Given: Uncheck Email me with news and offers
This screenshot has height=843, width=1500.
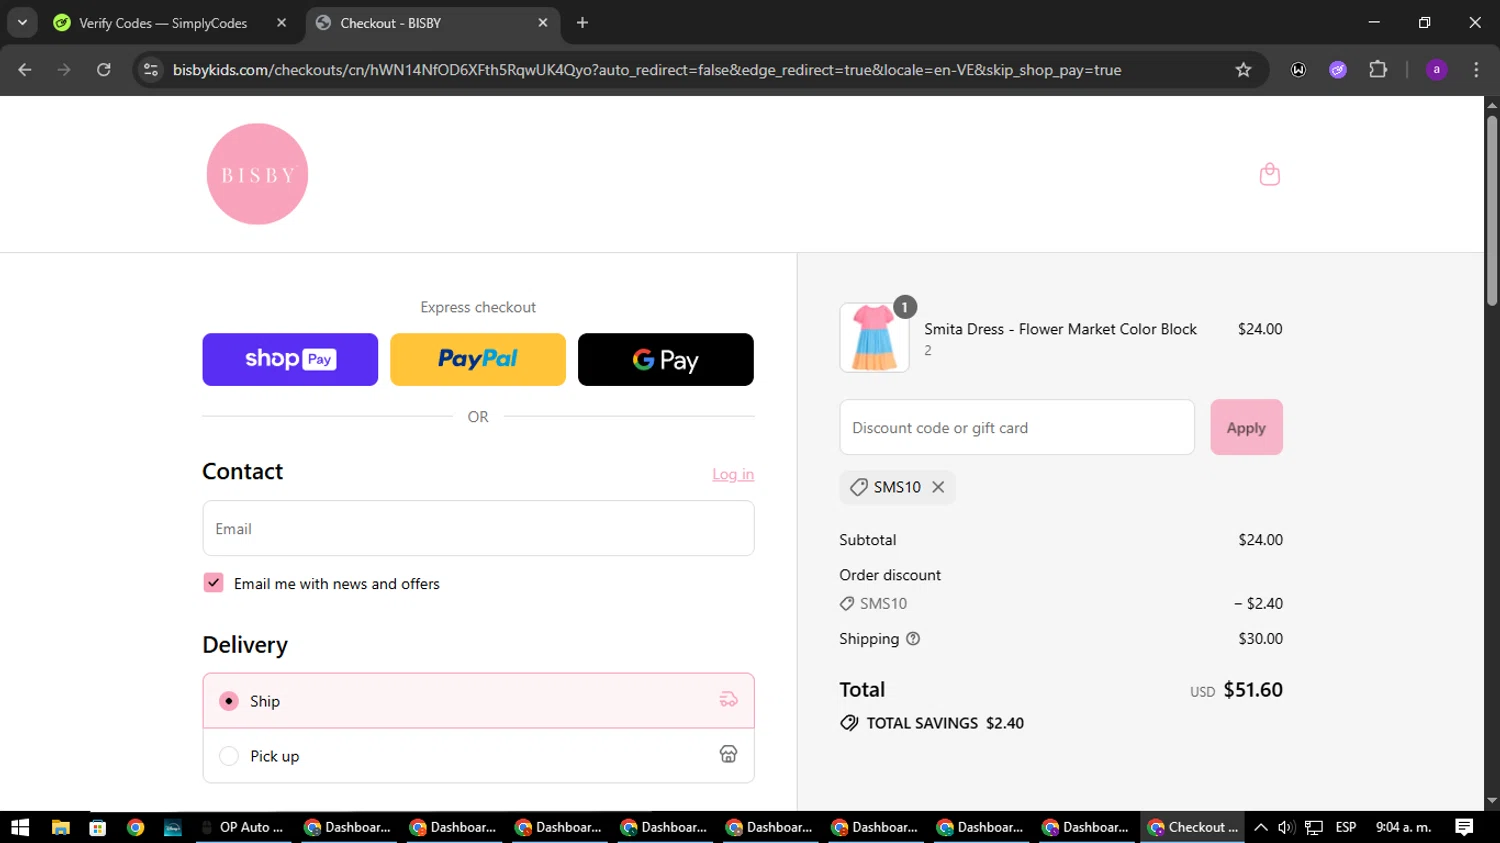Looking at the screenshot, I should tap(213, 583).
